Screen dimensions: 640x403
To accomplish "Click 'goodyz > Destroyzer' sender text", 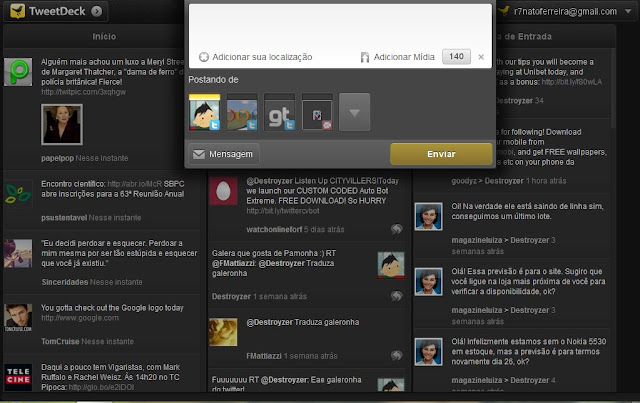I will point(487,181).
